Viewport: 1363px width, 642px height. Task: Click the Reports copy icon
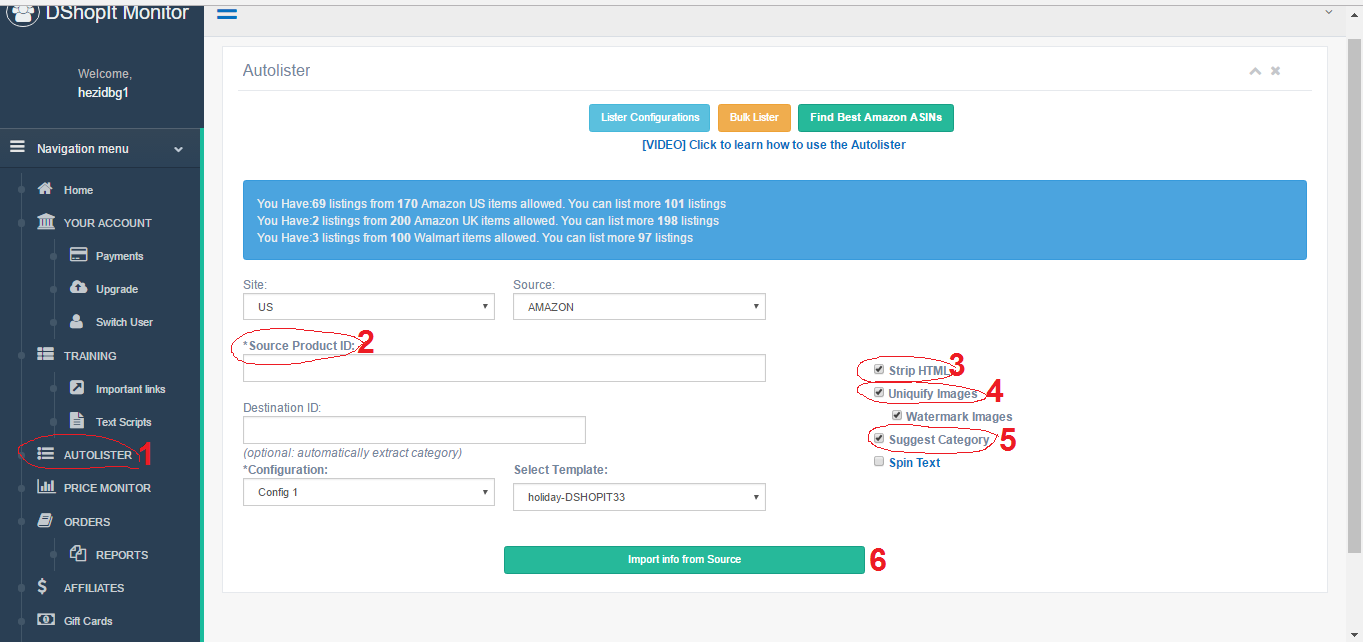click(78, 553)
